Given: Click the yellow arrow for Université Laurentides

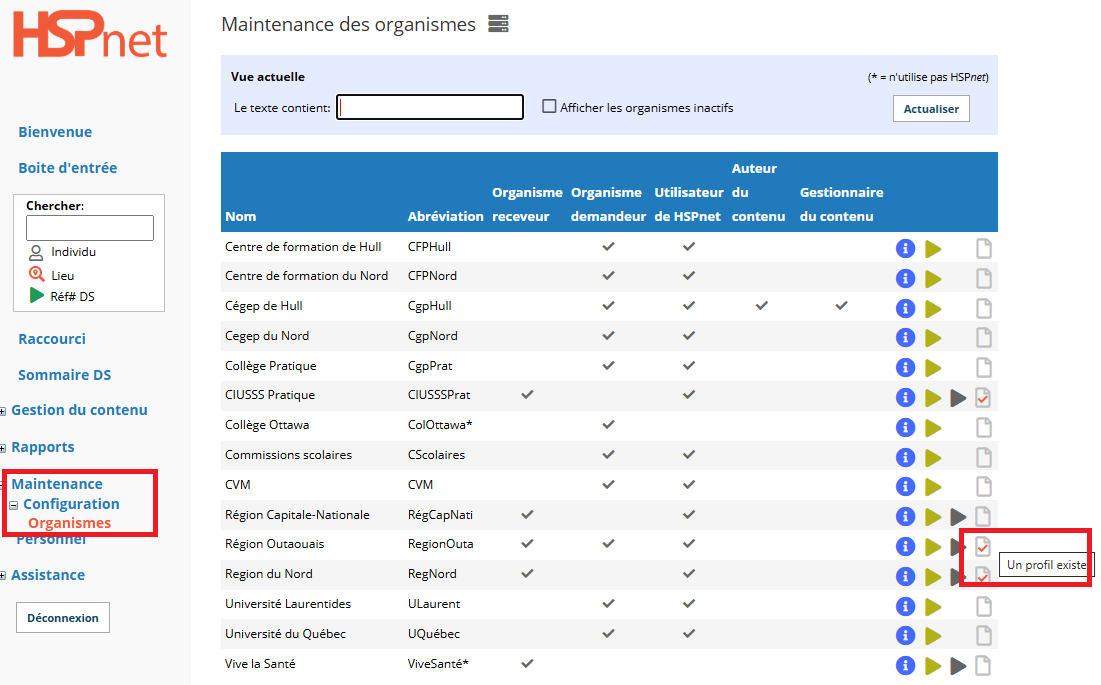Looking at the screenshot, I should coord(933,606).
